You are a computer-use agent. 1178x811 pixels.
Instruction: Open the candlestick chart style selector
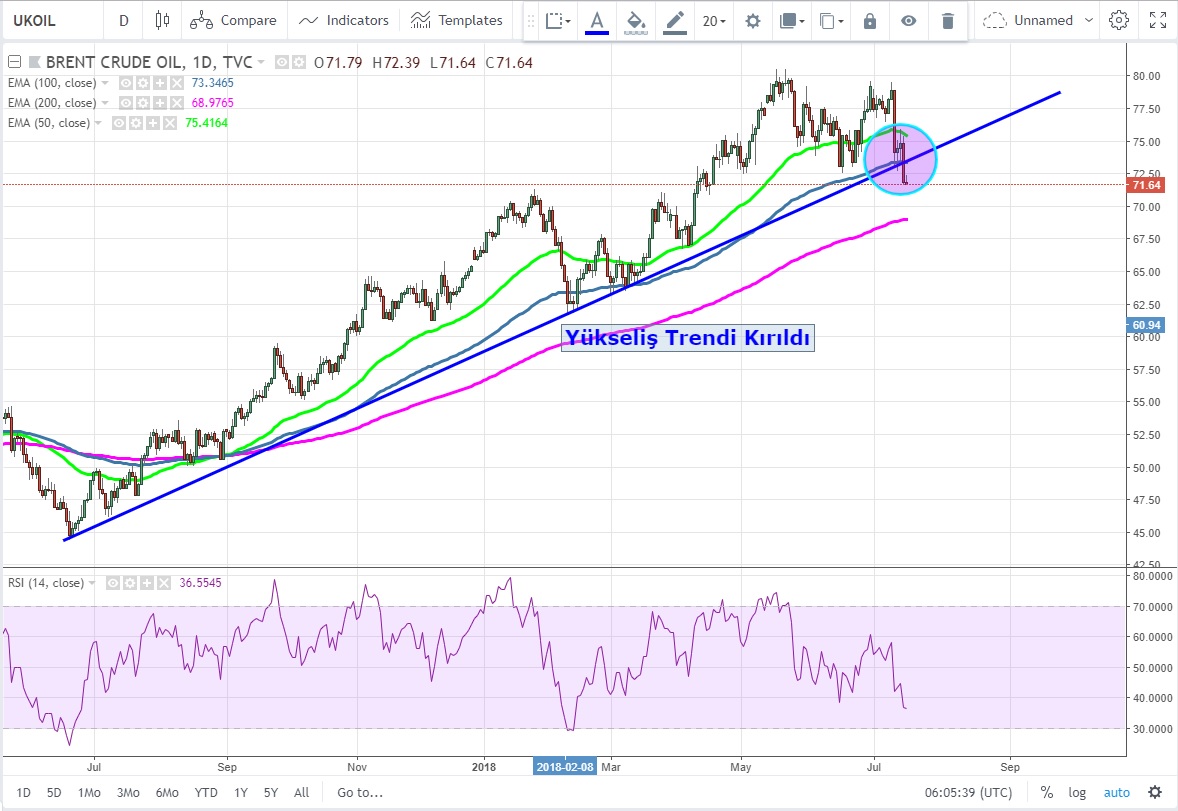point(163,20)
